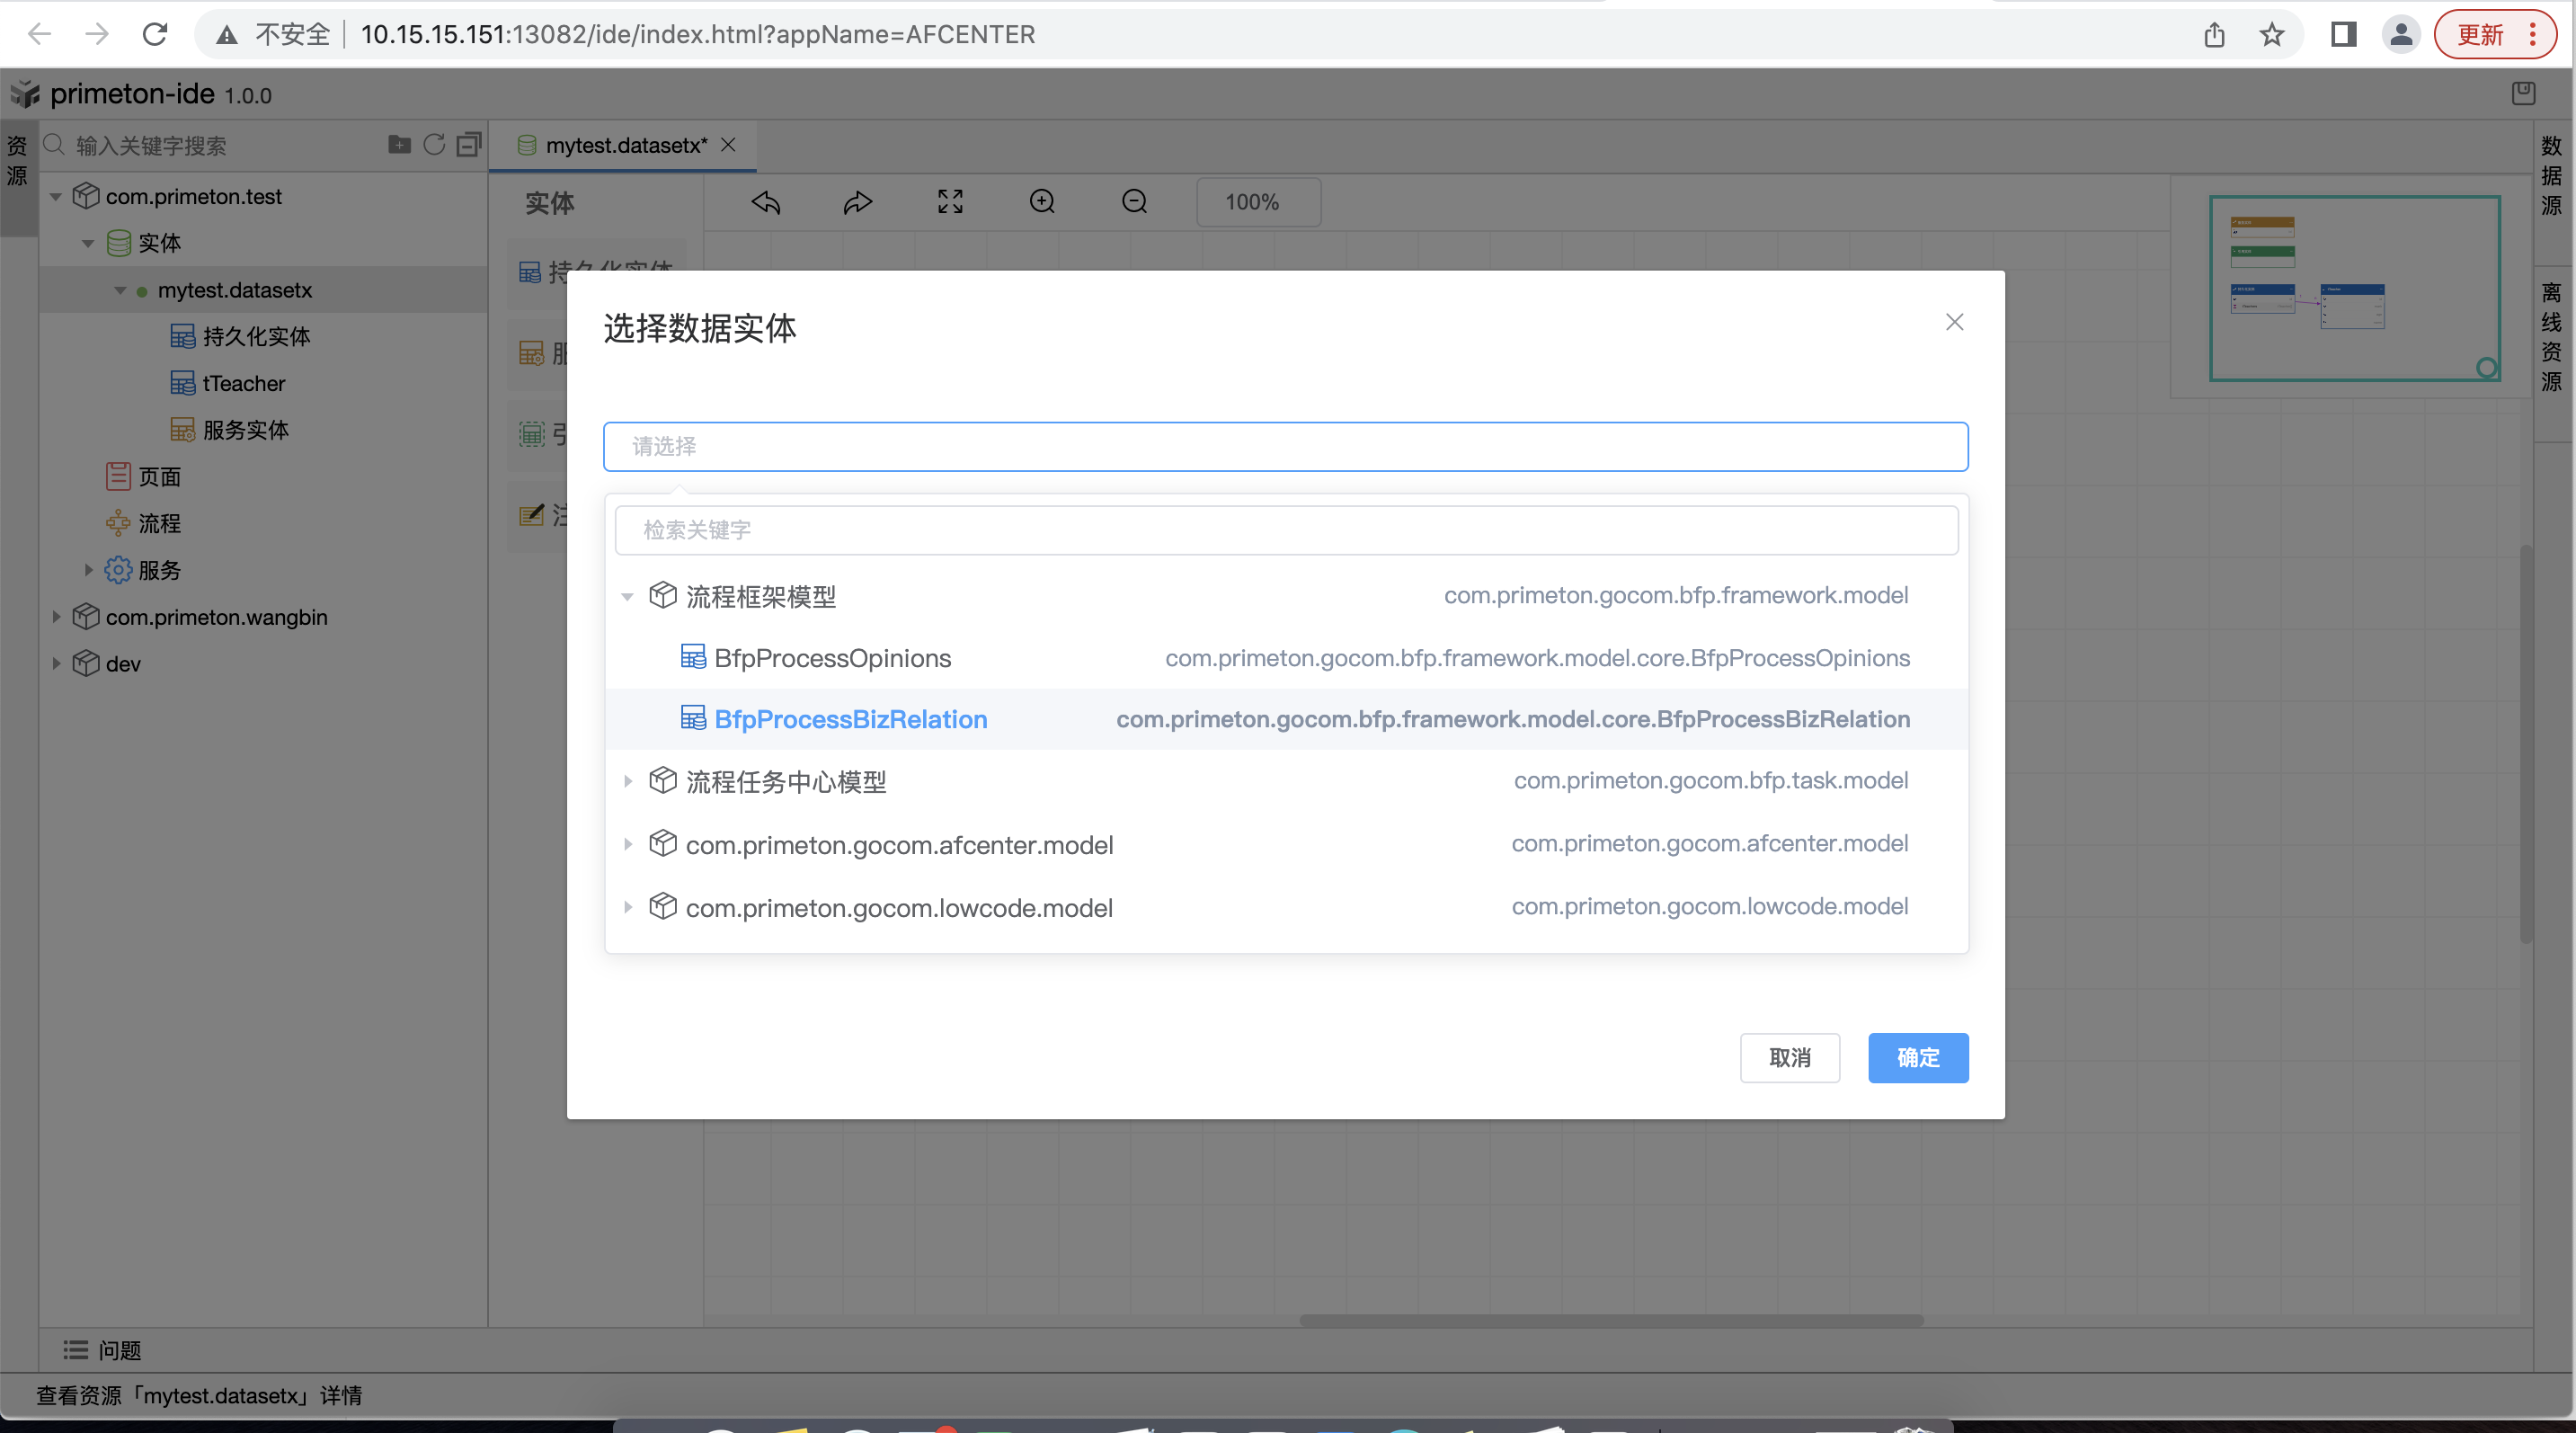This screenshot has width=2576, height=1433.
Task: Click the browser share icon
Action: 2214,35
